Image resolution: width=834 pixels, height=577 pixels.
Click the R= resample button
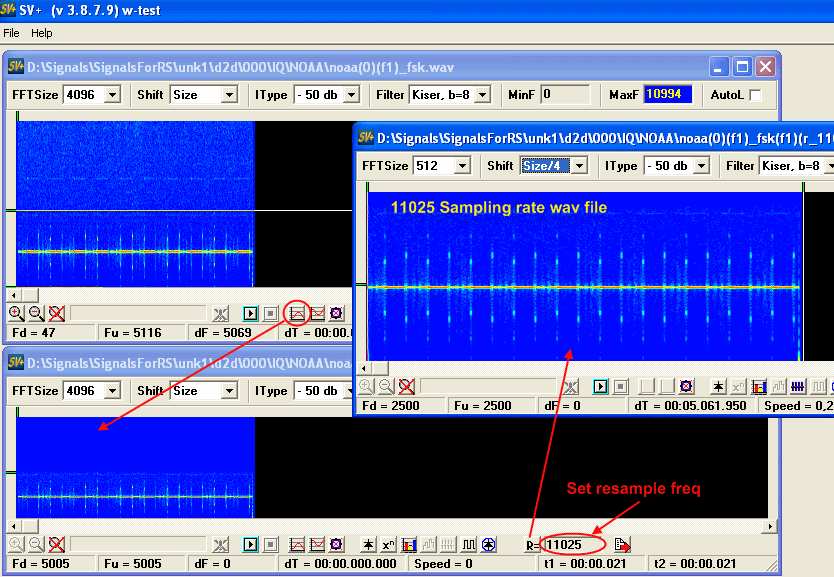(532, 545)
